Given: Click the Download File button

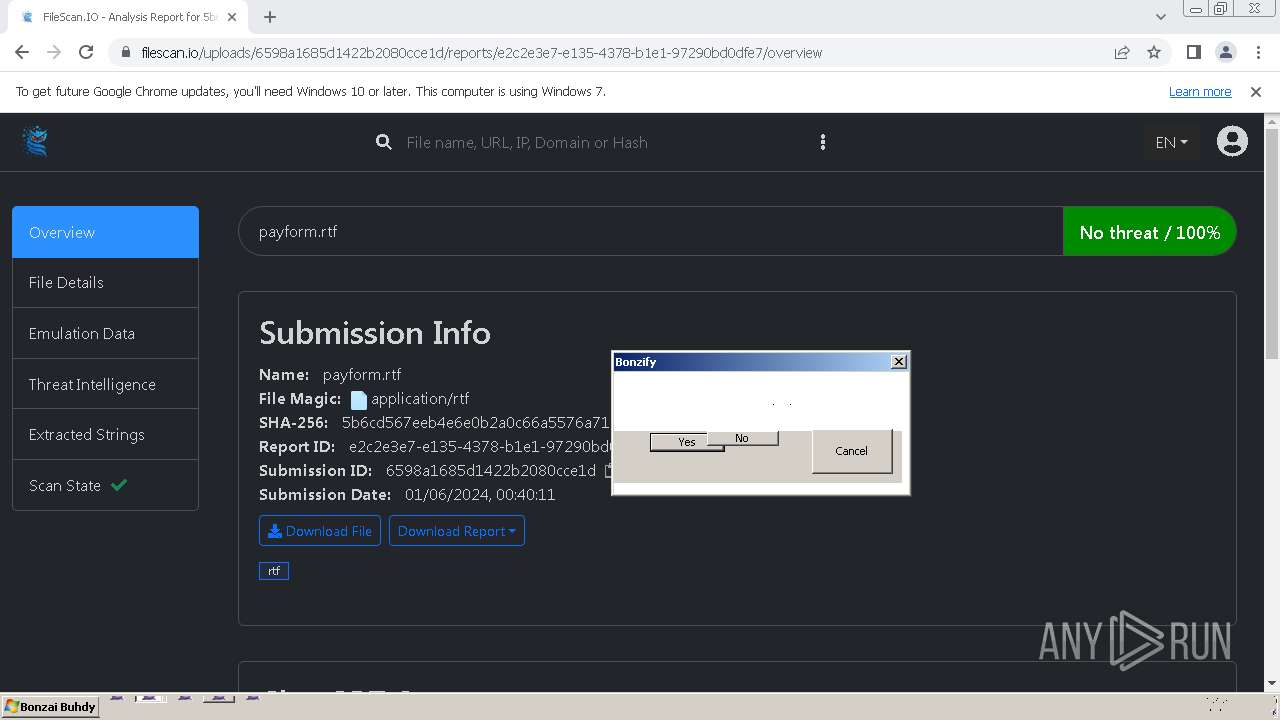Looking at the screenshot, I should (x=320, y=531).
